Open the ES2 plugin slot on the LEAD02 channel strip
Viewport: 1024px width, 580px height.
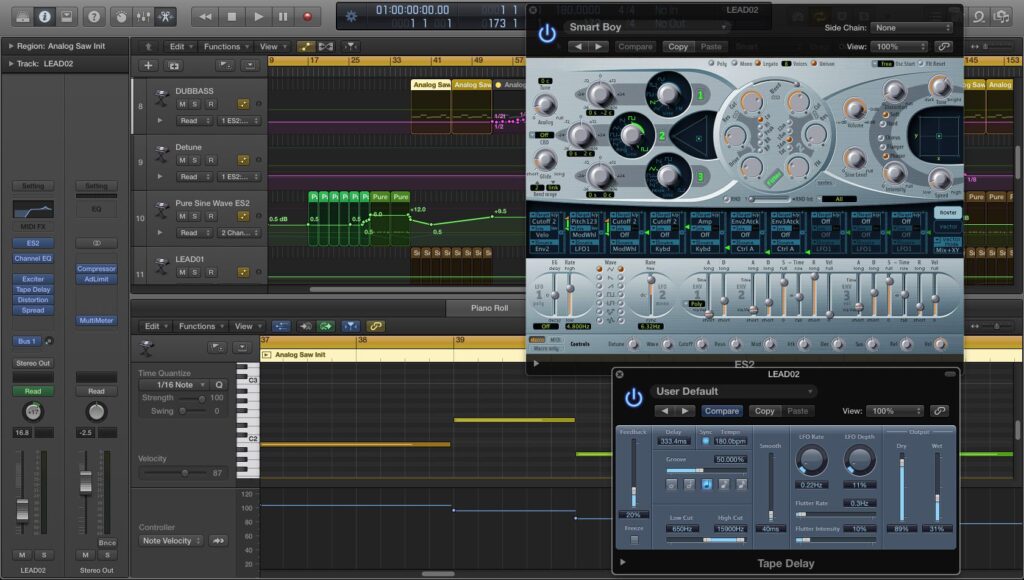[32, 242]
